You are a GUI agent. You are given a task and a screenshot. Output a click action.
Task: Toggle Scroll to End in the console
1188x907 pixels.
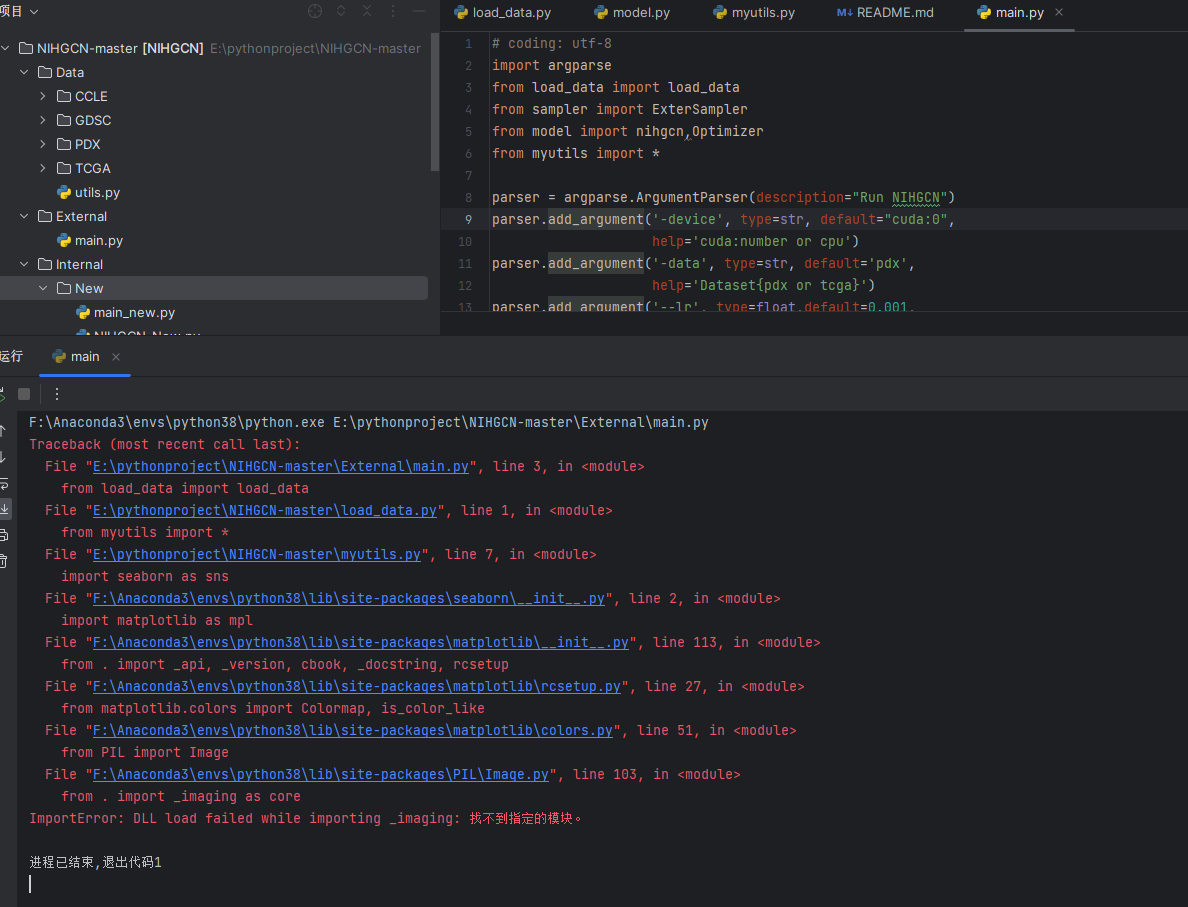coord(6,509)
